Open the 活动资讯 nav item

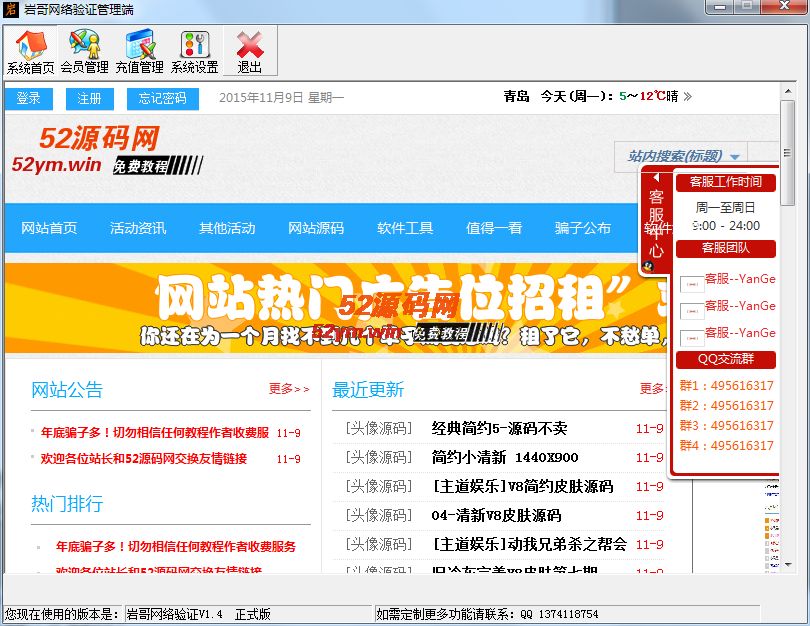pos(138,228)
